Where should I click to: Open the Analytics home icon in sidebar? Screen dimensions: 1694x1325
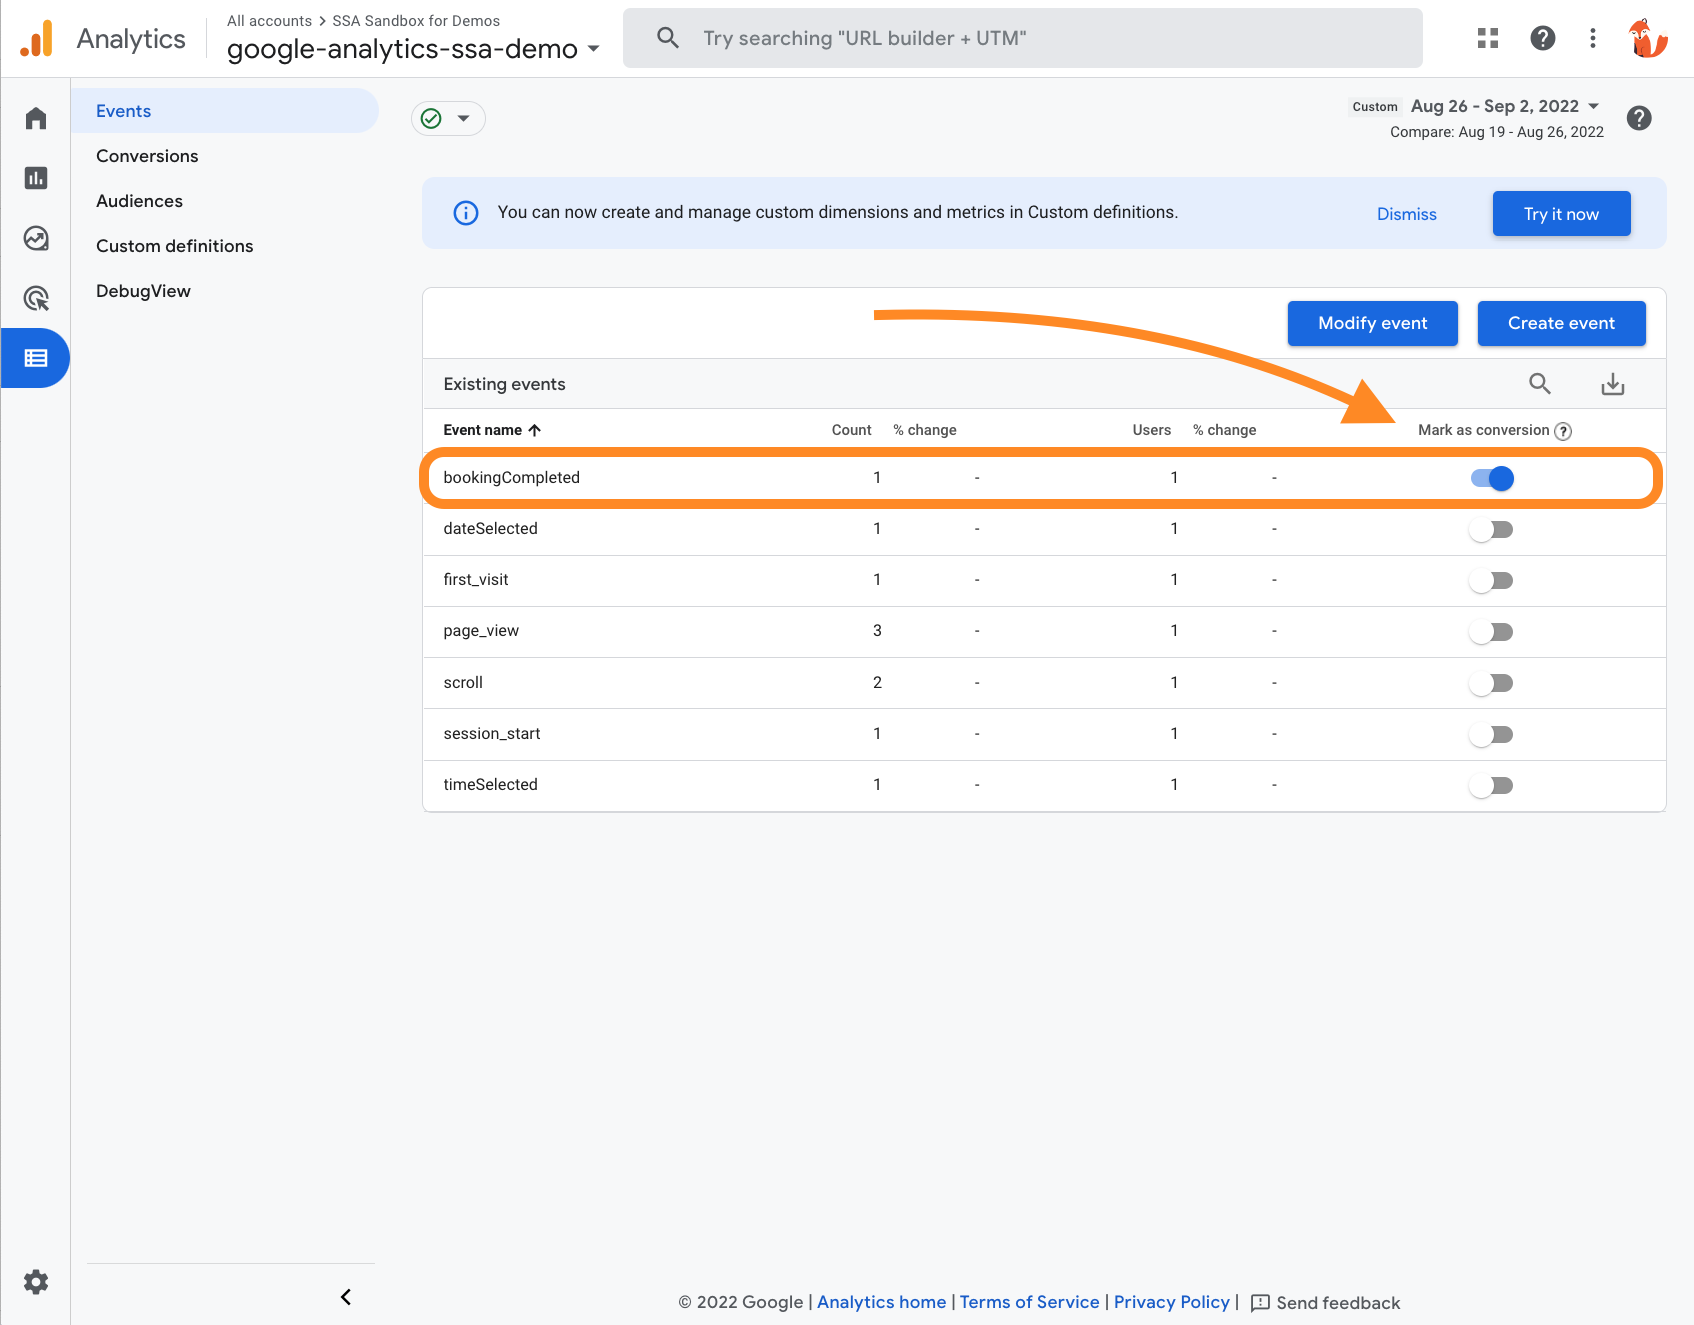tap(35, 117)
